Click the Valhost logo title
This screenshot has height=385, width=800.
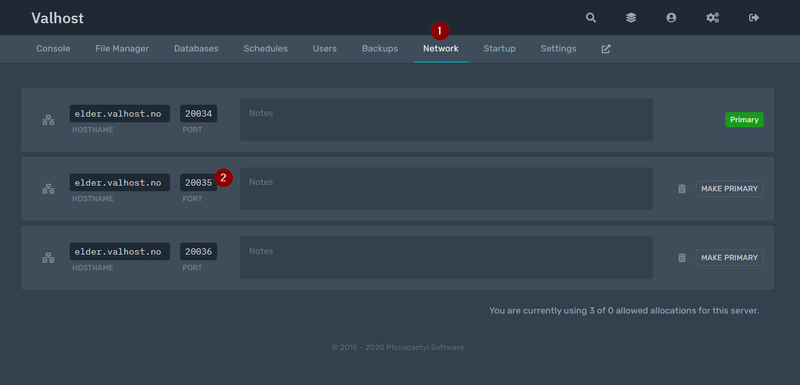pyautogui.click(x=57, y=18)
